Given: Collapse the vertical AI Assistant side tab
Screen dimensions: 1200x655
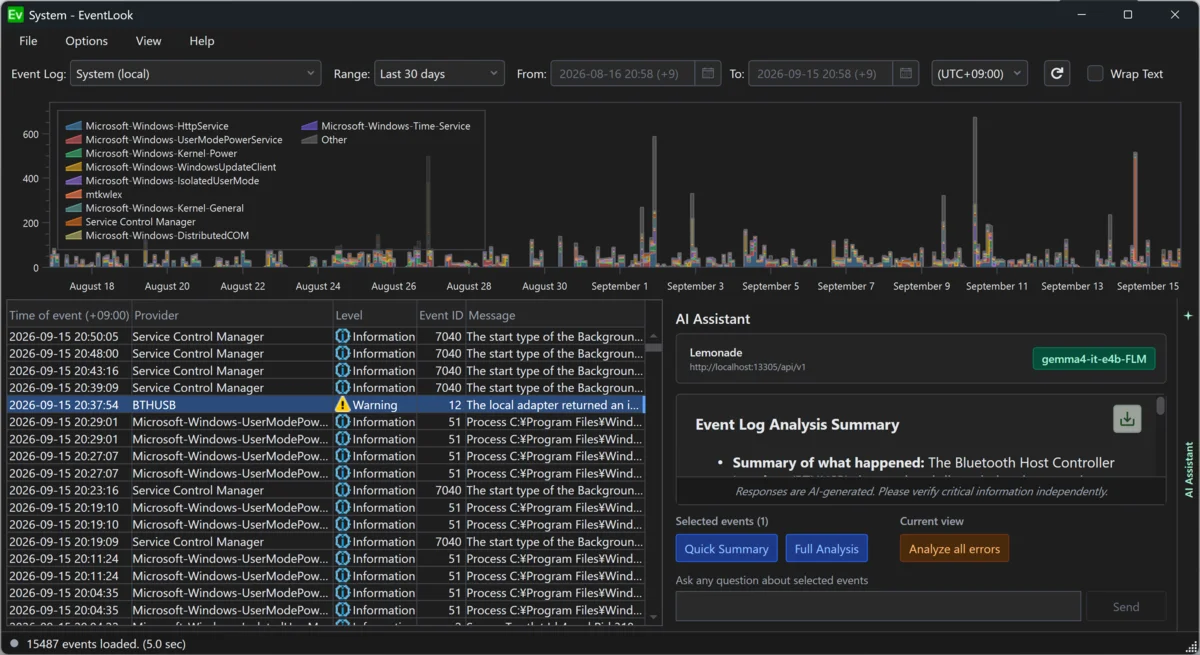Looking at the screenshot, I should [1188, 470].
